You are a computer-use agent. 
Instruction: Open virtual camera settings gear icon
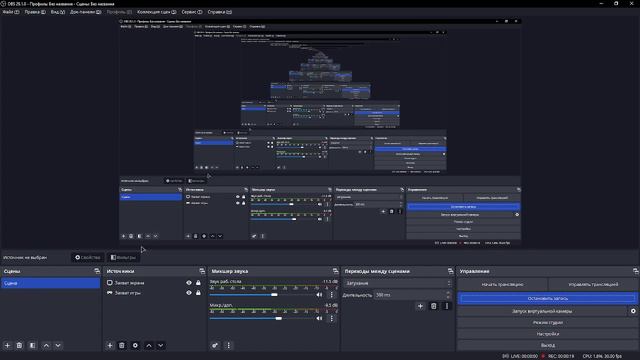point(633,311)
